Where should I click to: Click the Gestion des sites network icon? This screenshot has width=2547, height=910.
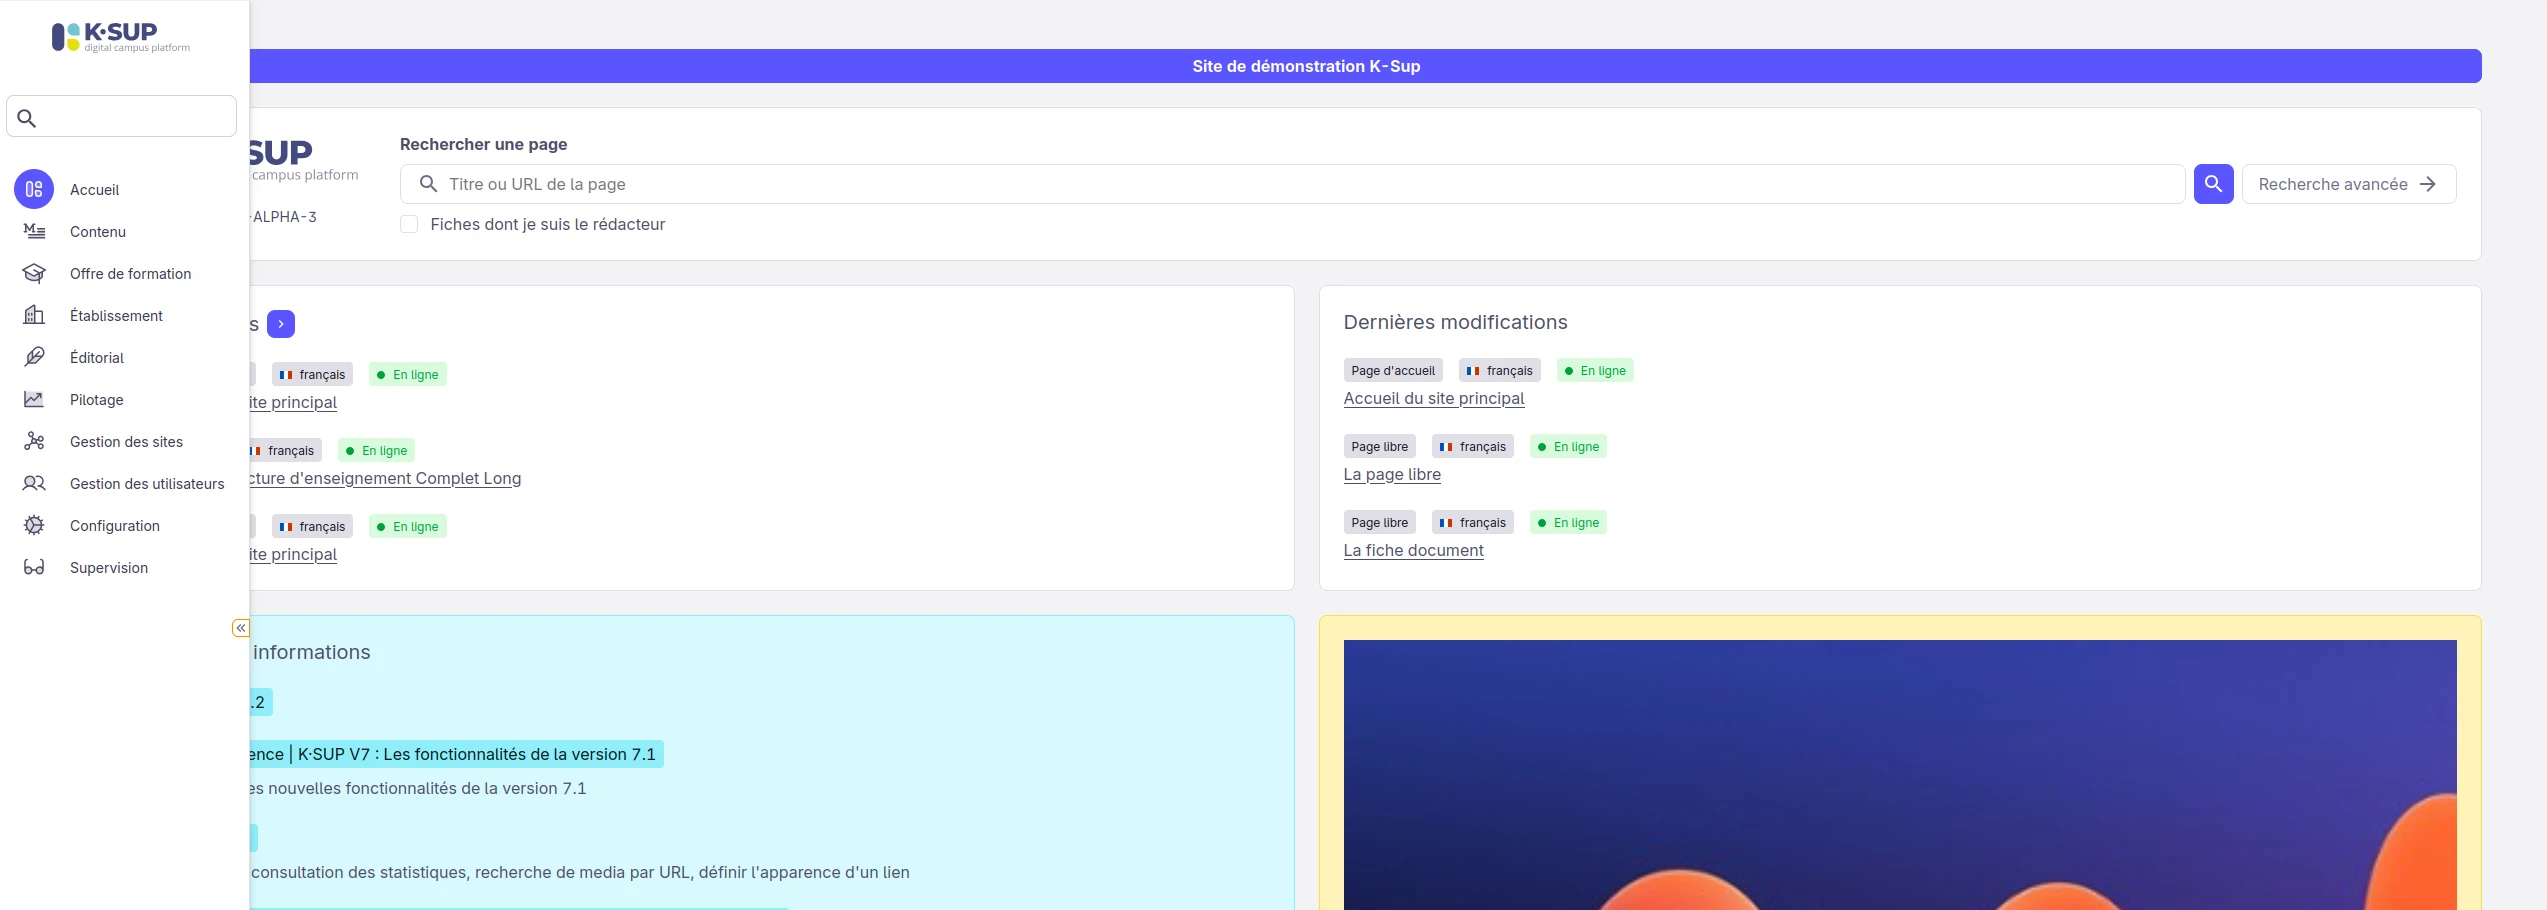pos(34,441)
